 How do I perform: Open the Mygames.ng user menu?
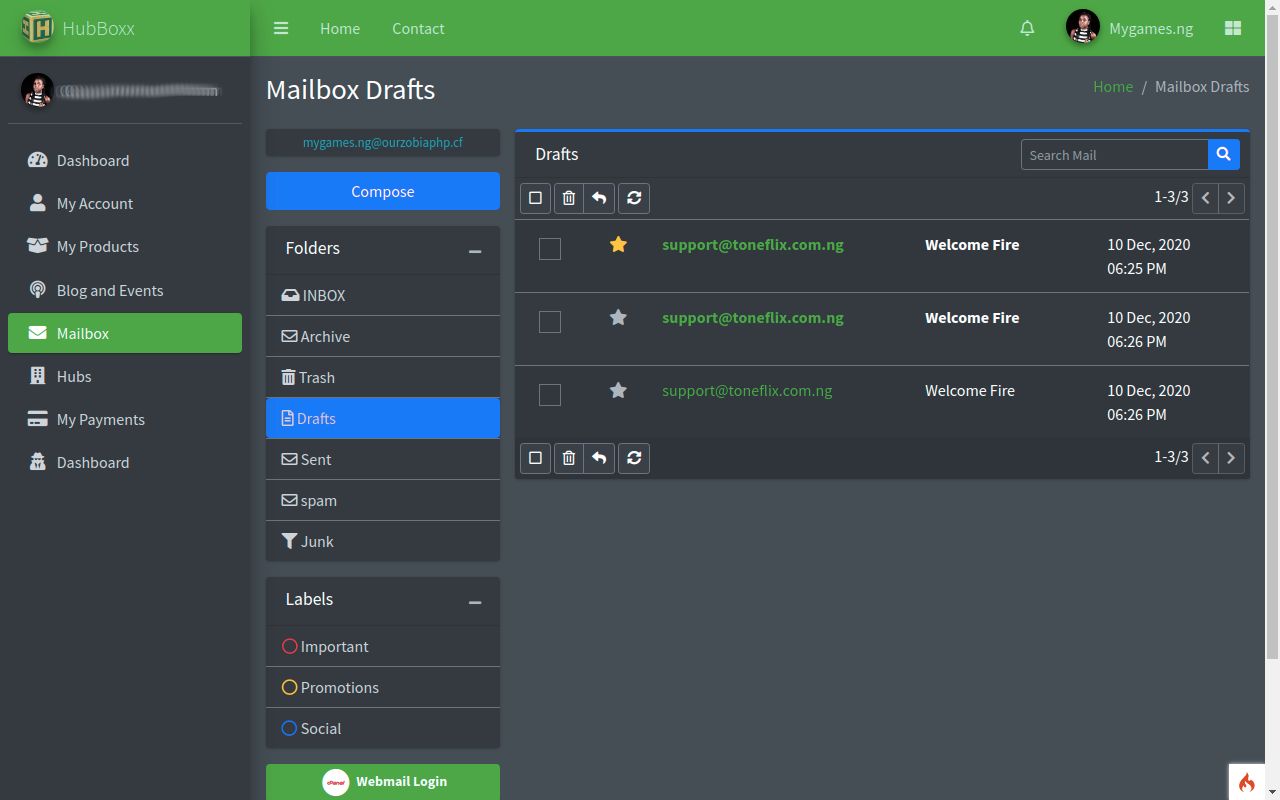tap(1130, 28)
